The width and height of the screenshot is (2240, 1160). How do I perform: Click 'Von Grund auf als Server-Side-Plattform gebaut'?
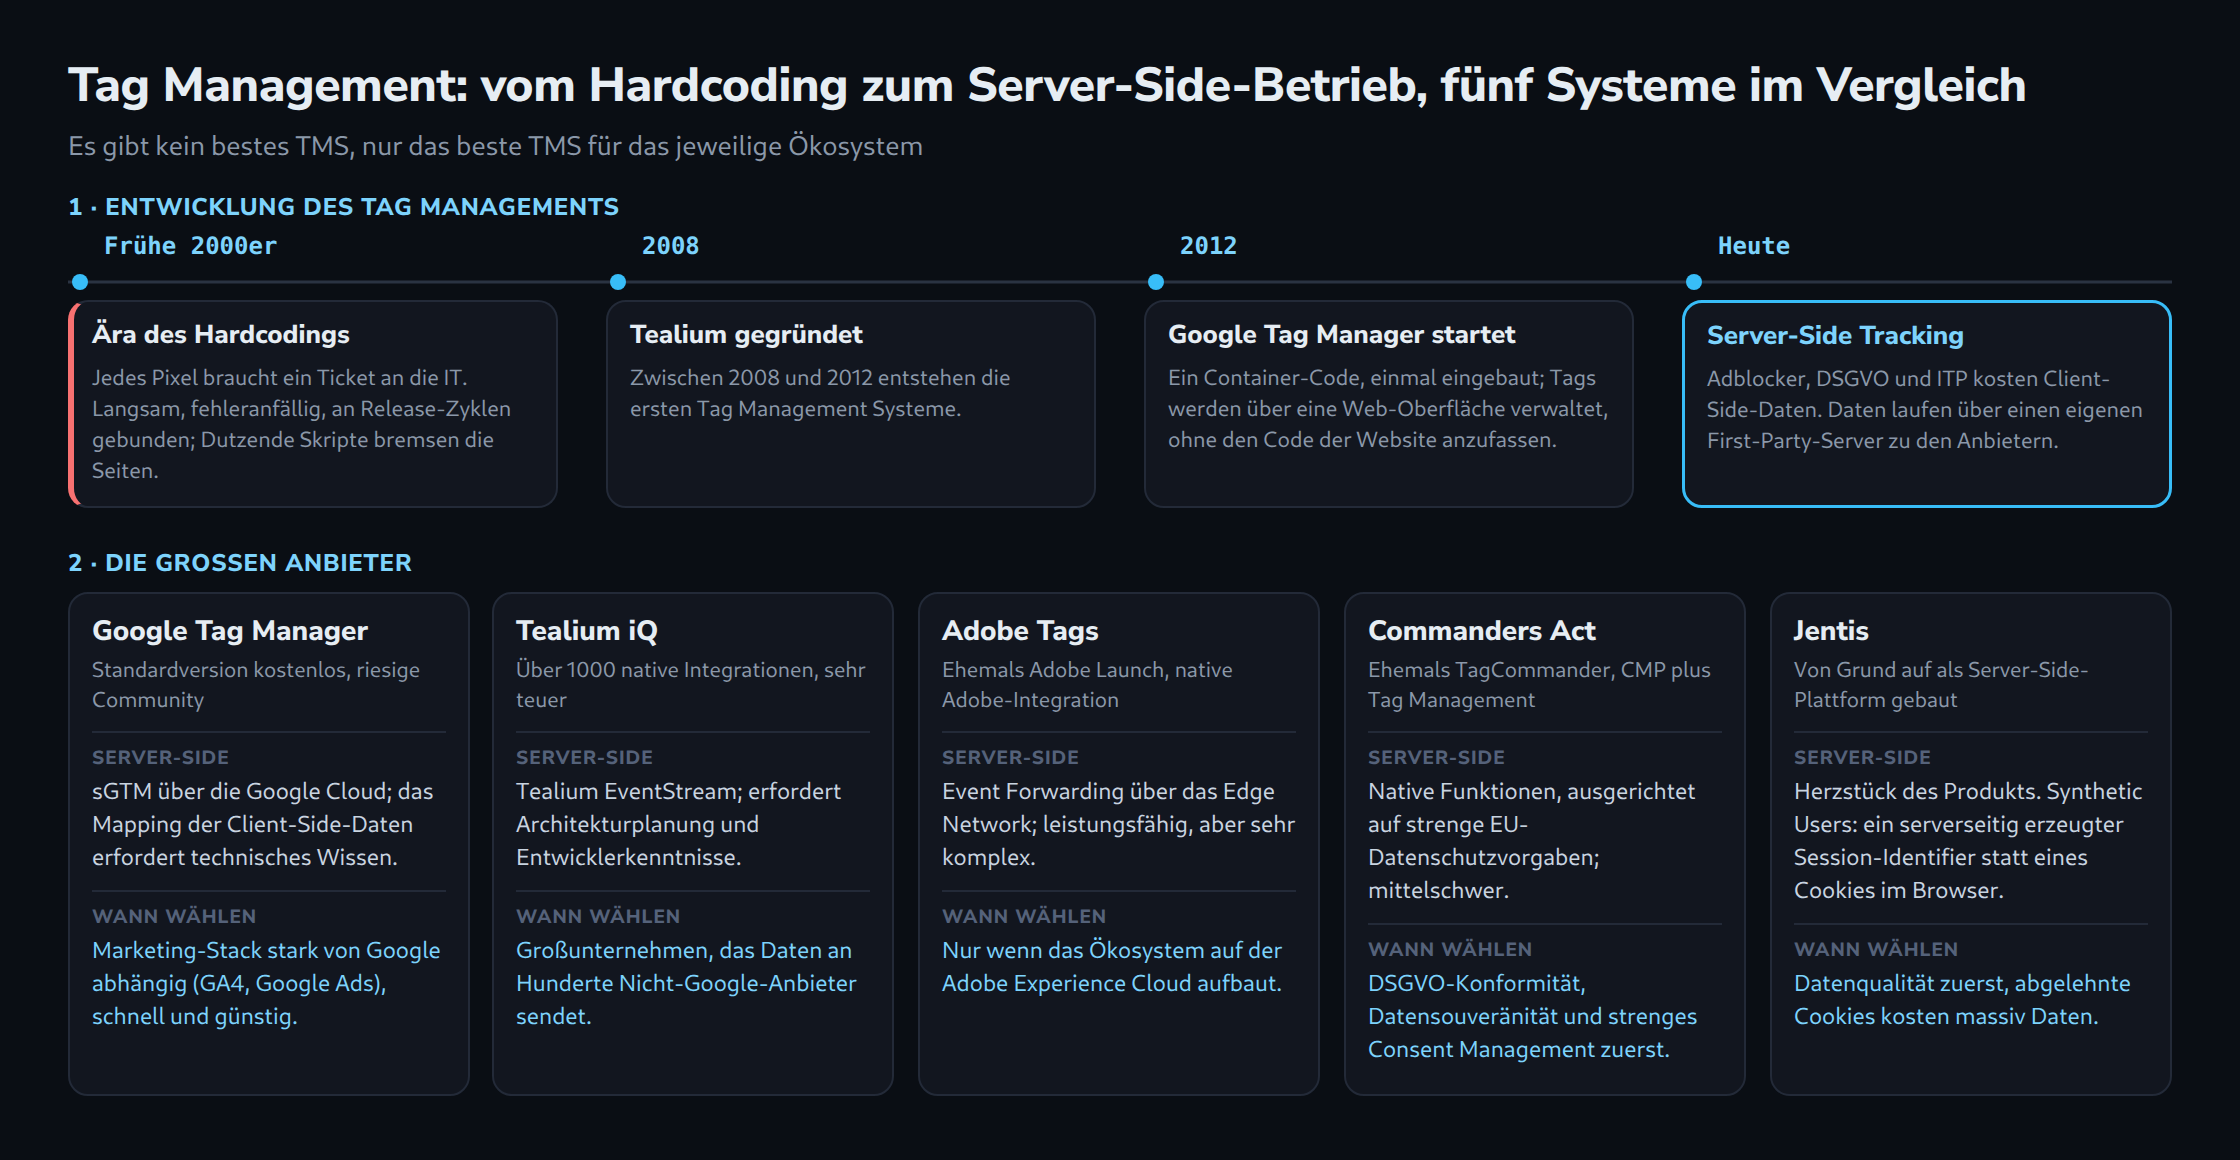click(1941, 685)
